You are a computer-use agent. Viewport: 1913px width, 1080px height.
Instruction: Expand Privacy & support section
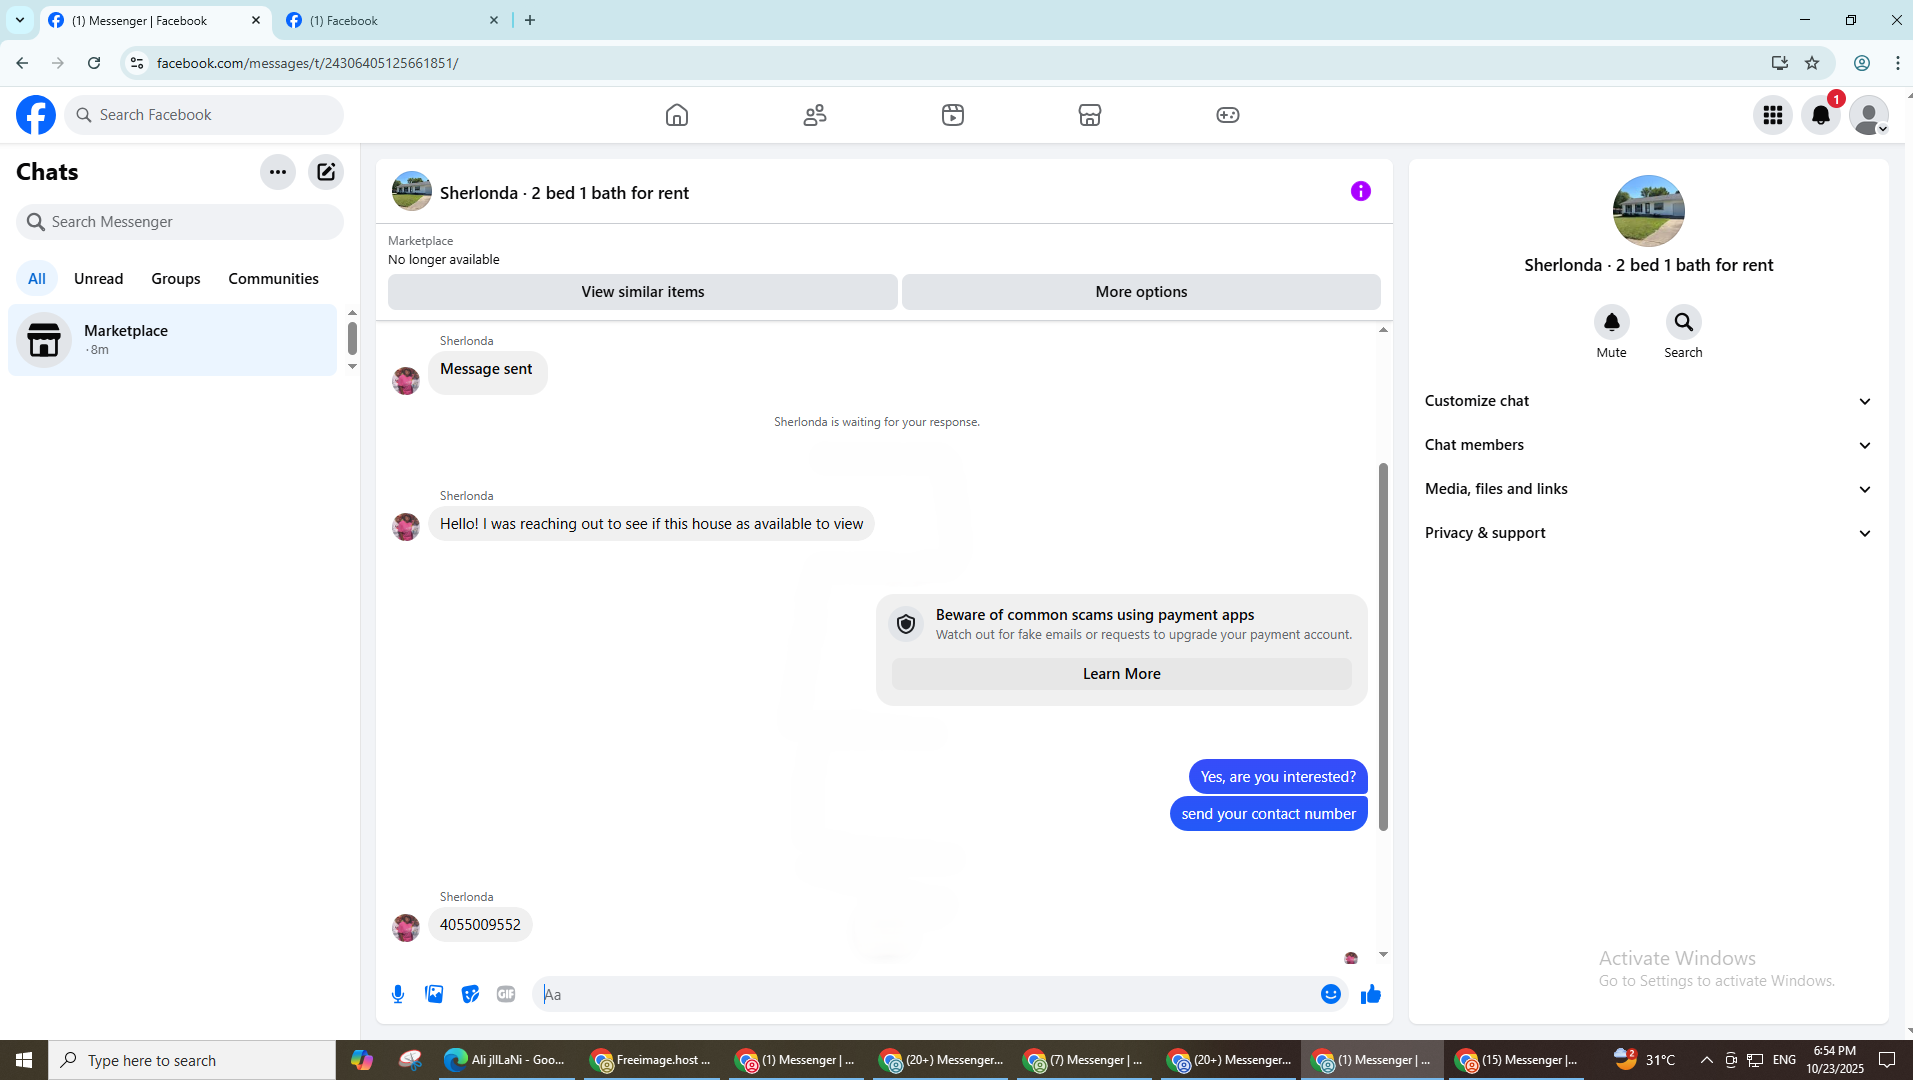pos(1647,533)
